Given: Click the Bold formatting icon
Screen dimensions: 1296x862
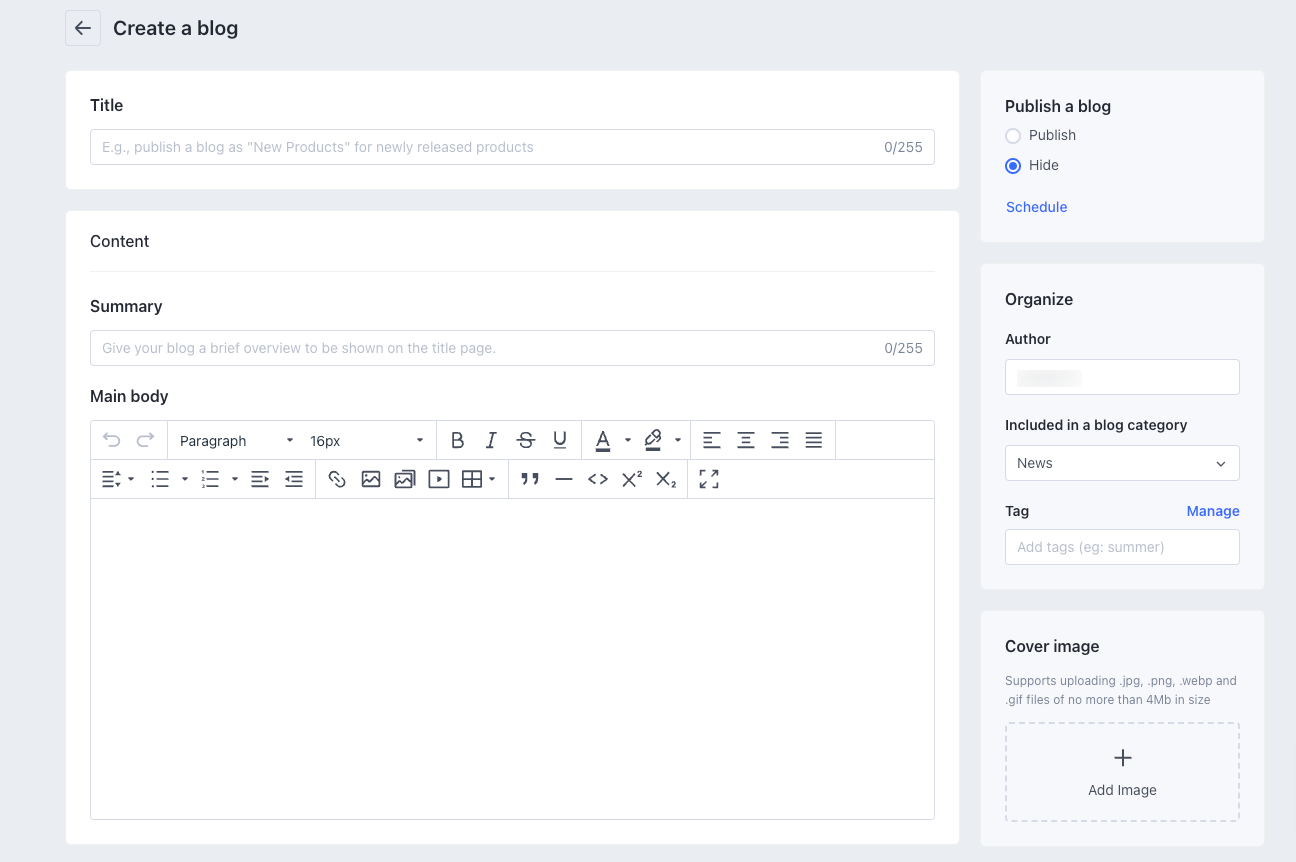Looking at the screenshot, I should pos(457,440).
